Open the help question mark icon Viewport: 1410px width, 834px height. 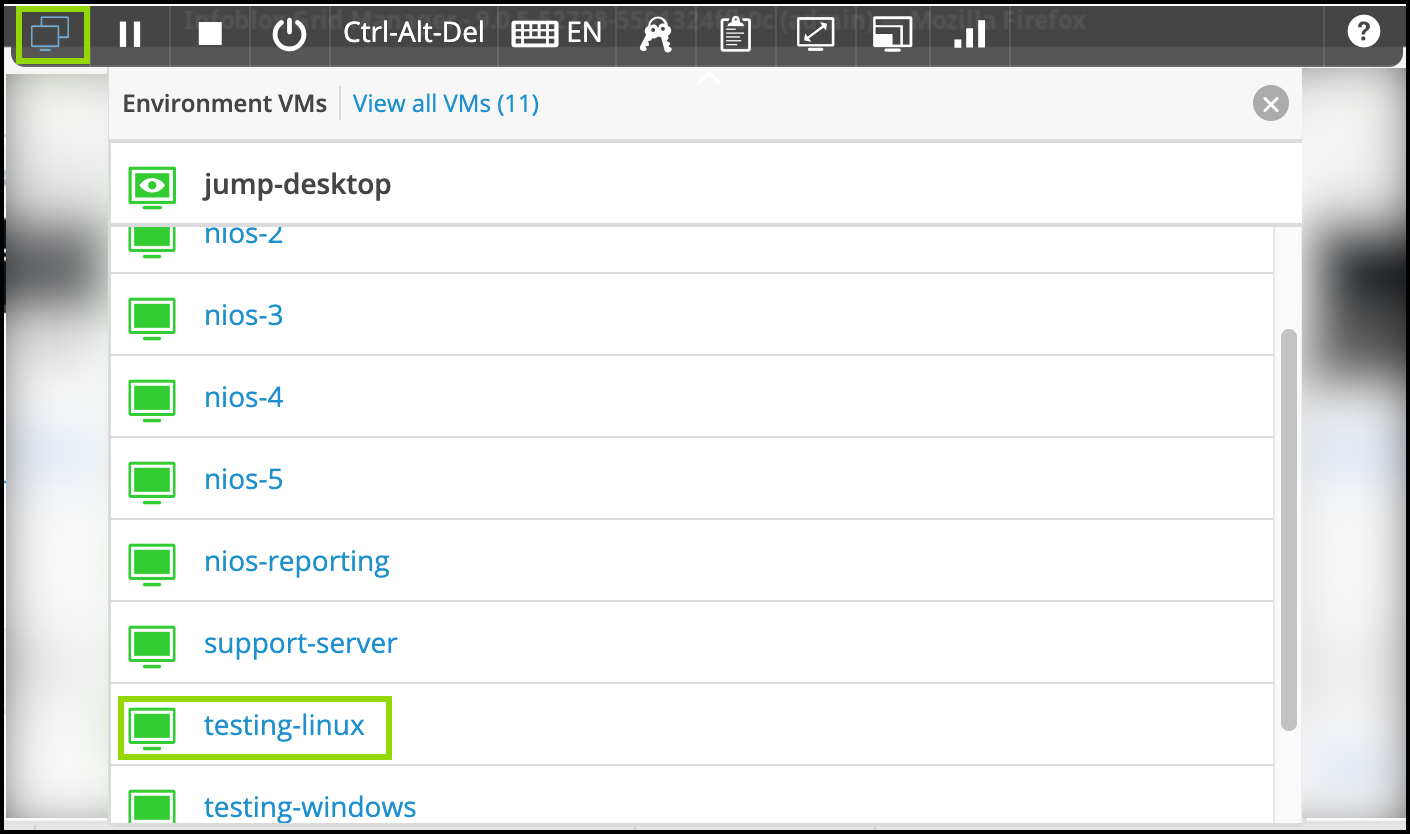coord(1363,32)
